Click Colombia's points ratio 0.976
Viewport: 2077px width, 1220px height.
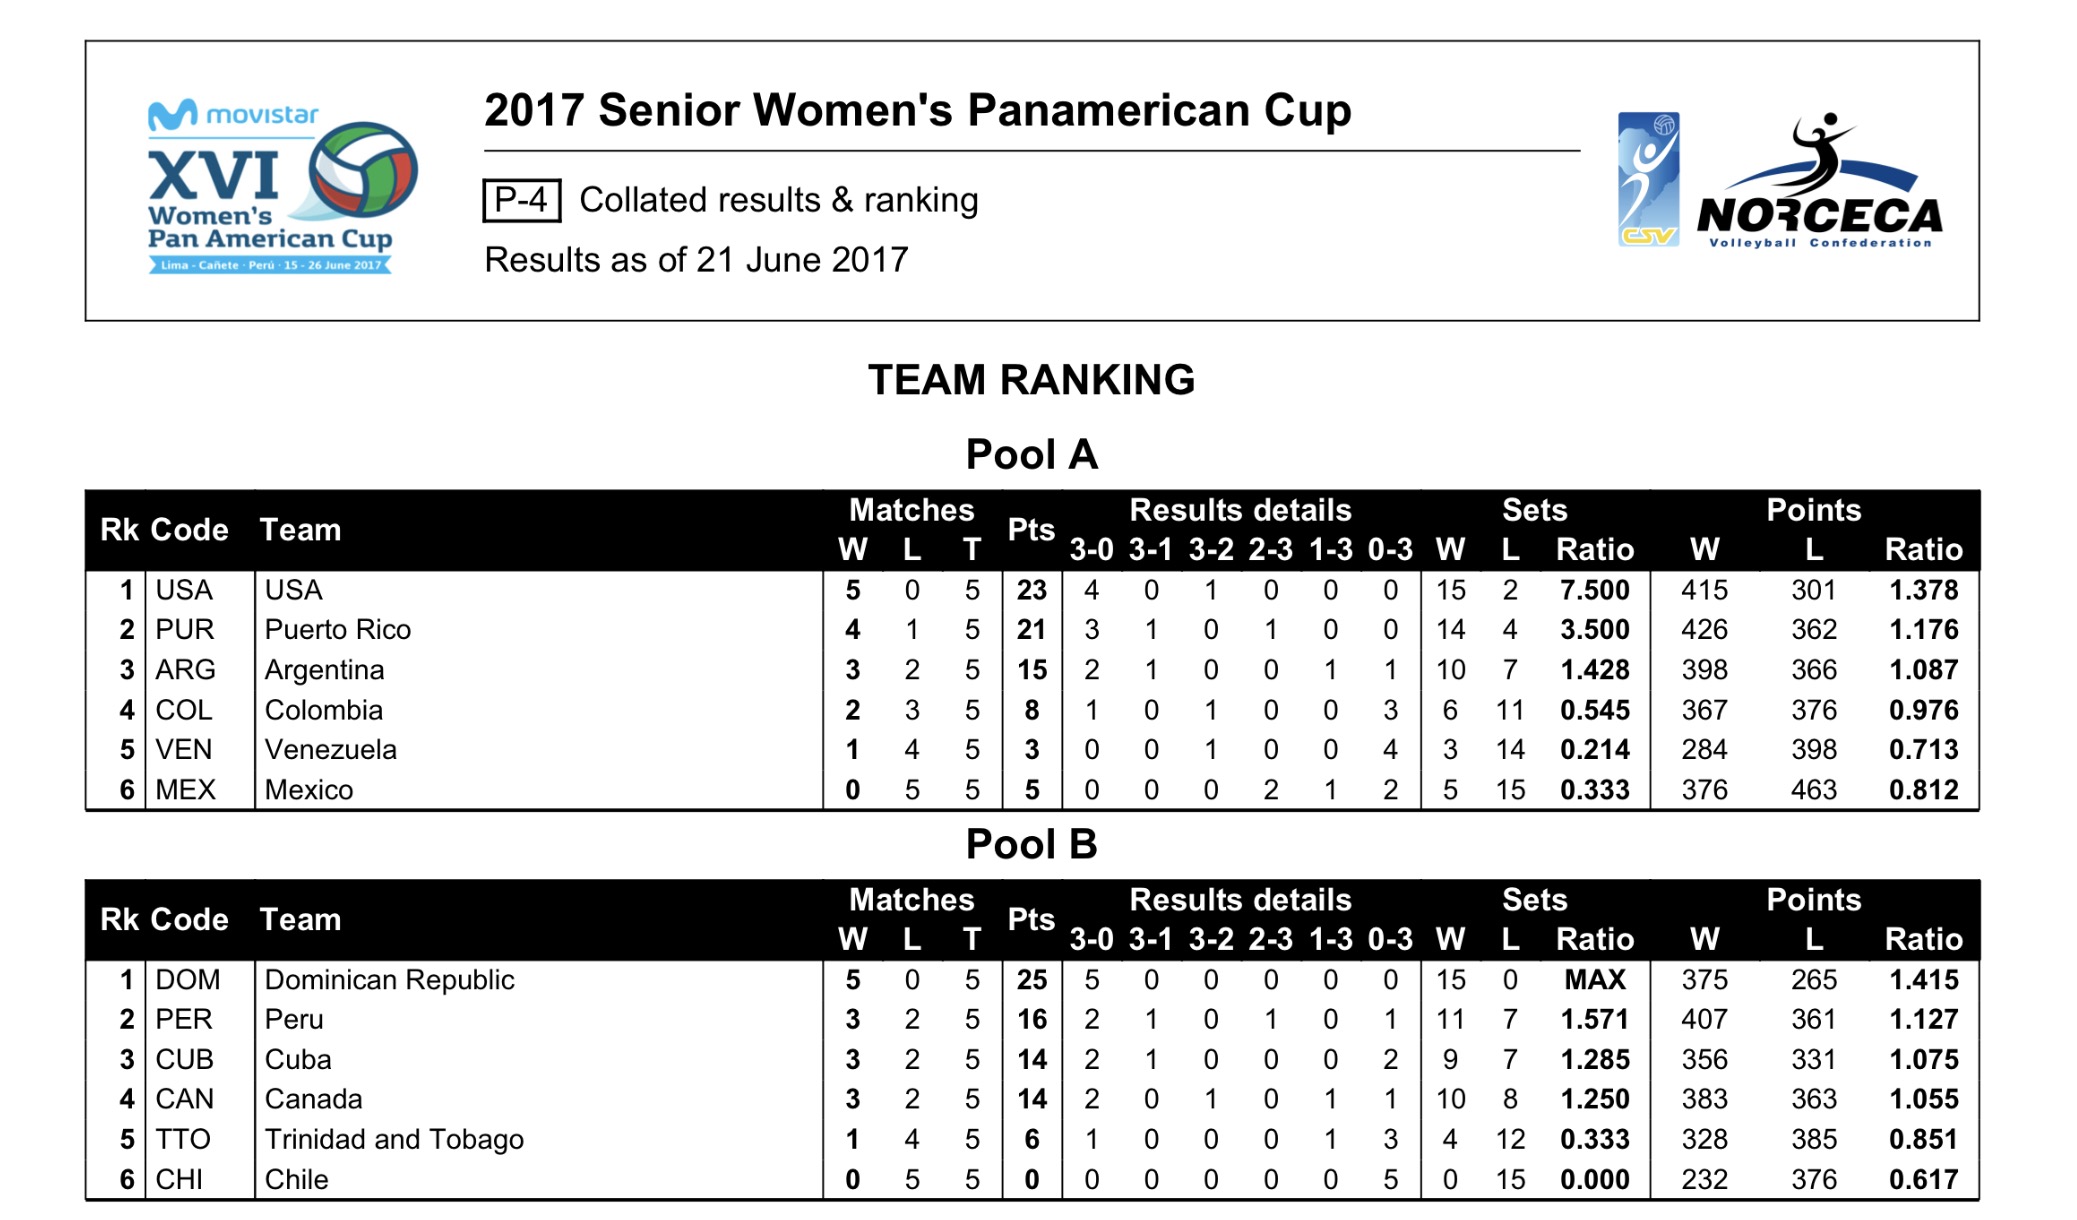1923,710
